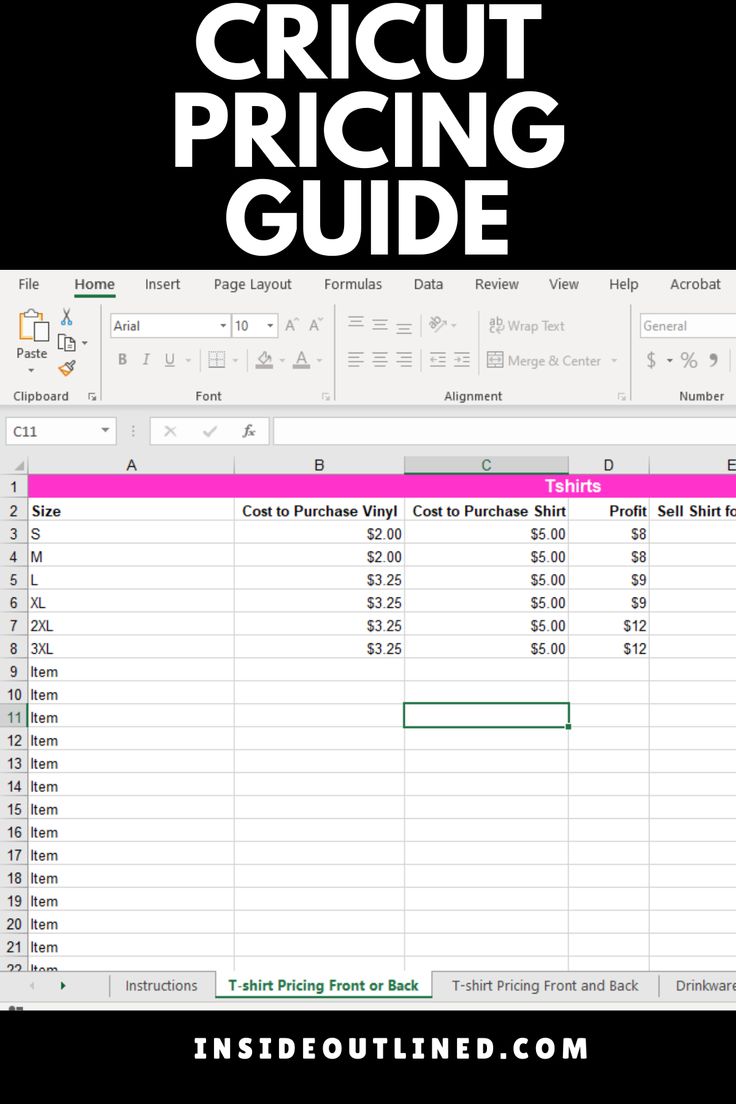Click Merge & Center
This screenshot has height=1104, width=736.
[543, 360]
